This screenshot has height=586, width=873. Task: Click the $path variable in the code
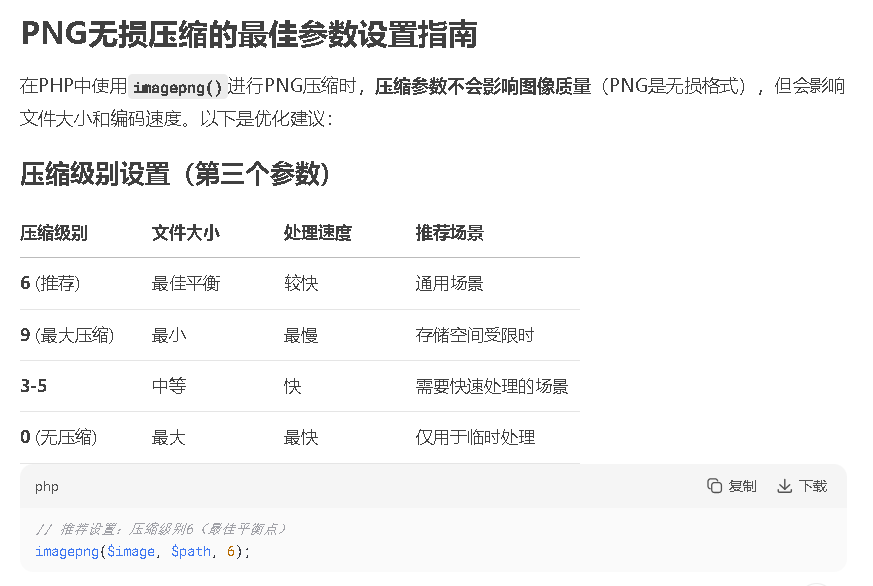click(x=191, y=551)
